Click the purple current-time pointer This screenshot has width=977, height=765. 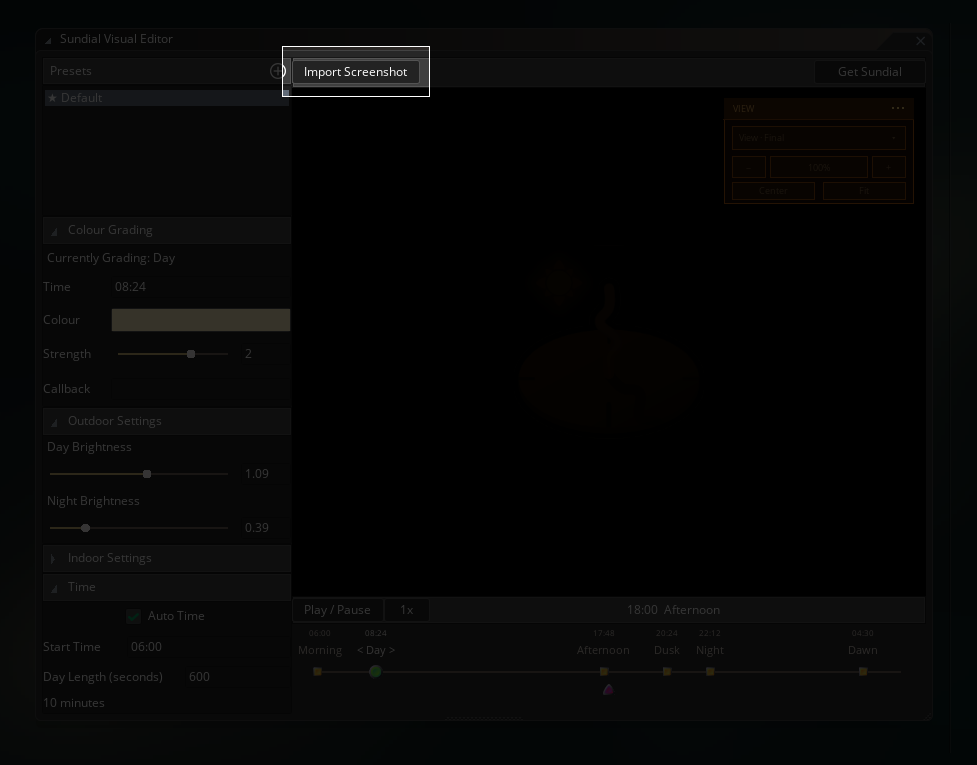[x=608, y=689]
